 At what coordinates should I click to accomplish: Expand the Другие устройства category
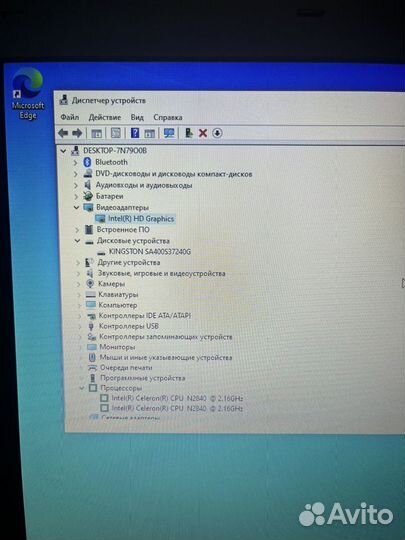click(78, 263)
